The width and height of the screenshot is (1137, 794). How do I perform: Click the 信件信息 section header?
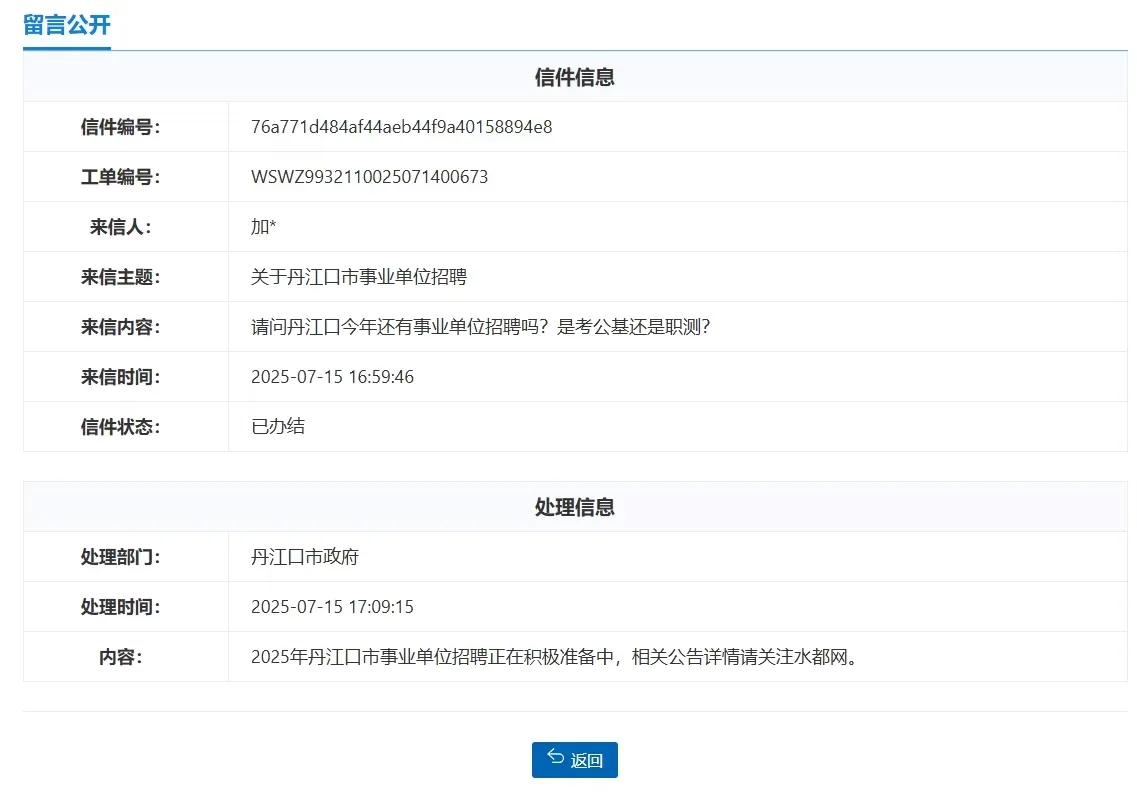[574, 77]
